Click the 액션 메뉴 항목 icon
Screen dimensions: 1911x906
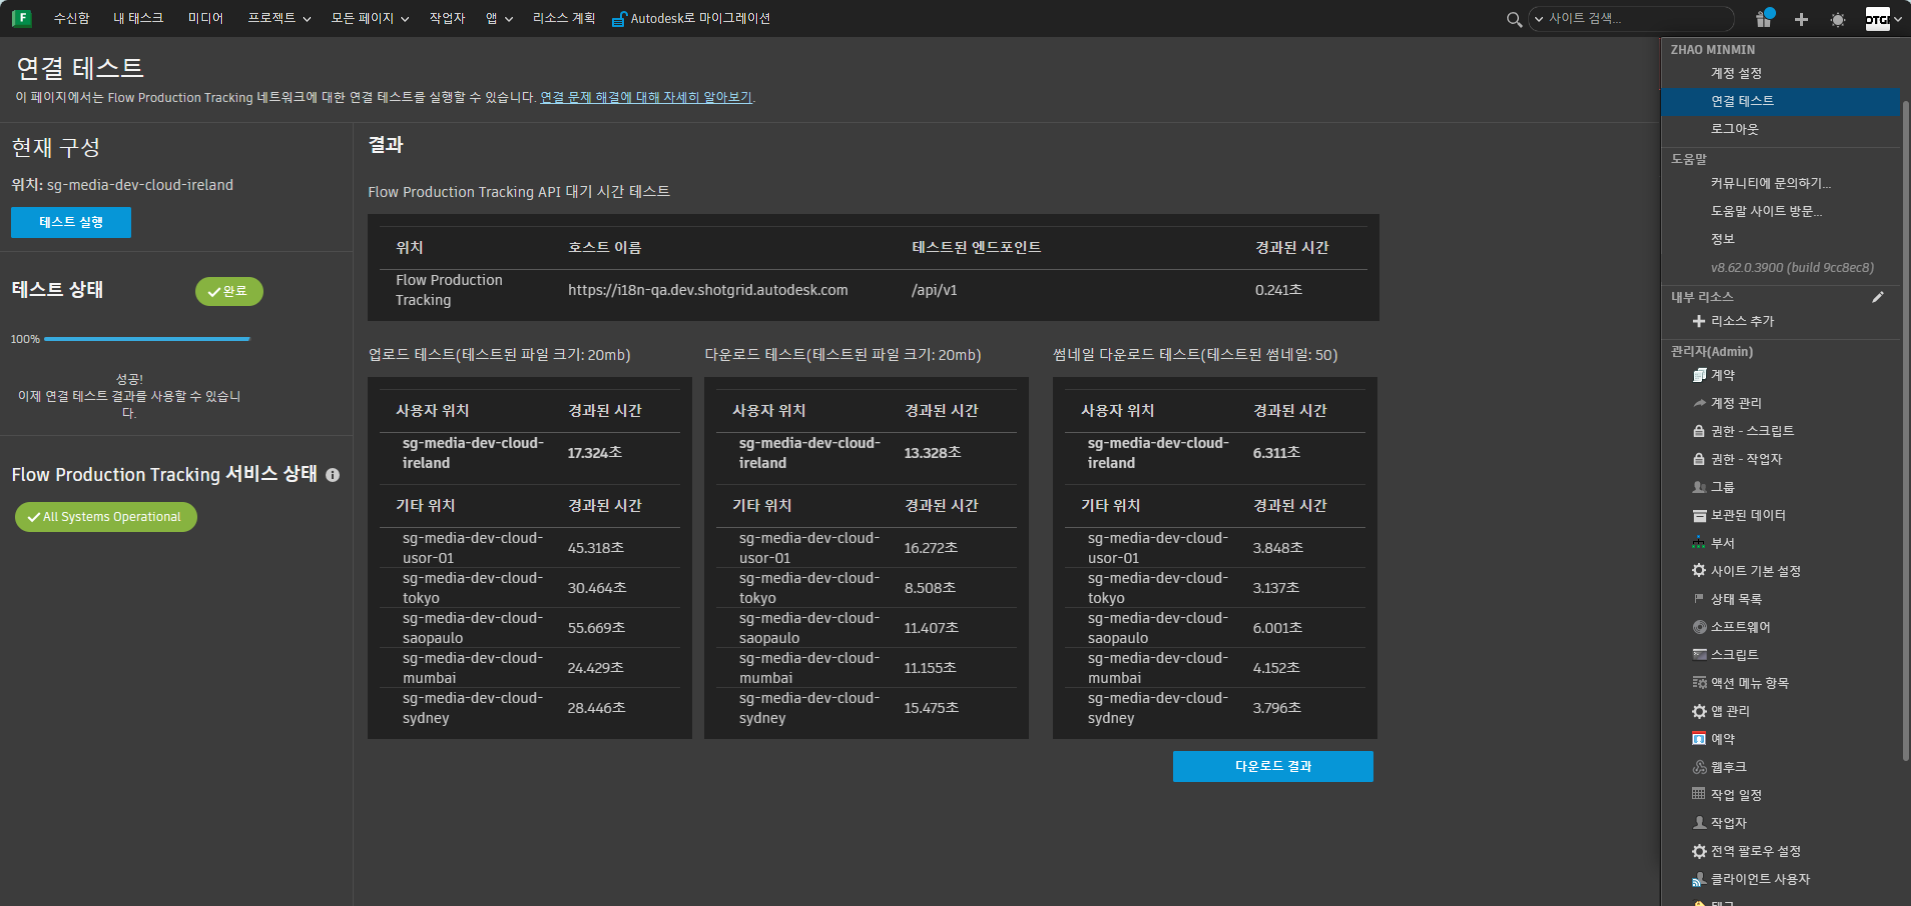tap(1699, 683)
